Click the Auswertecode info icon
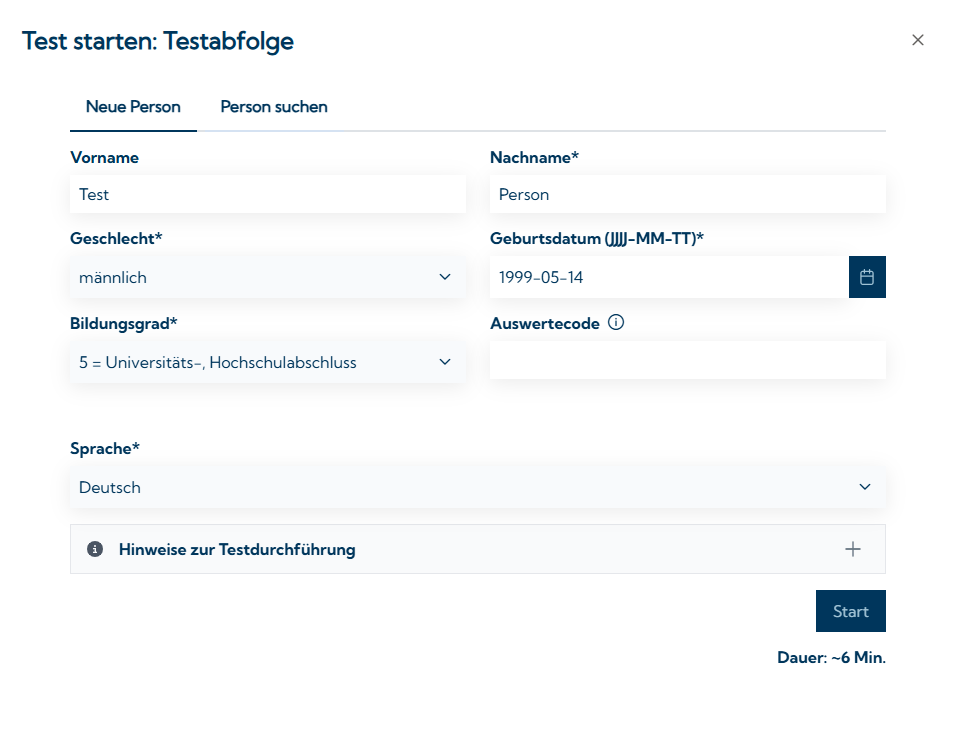Screen dimensions: 957x729 point(616,323)
